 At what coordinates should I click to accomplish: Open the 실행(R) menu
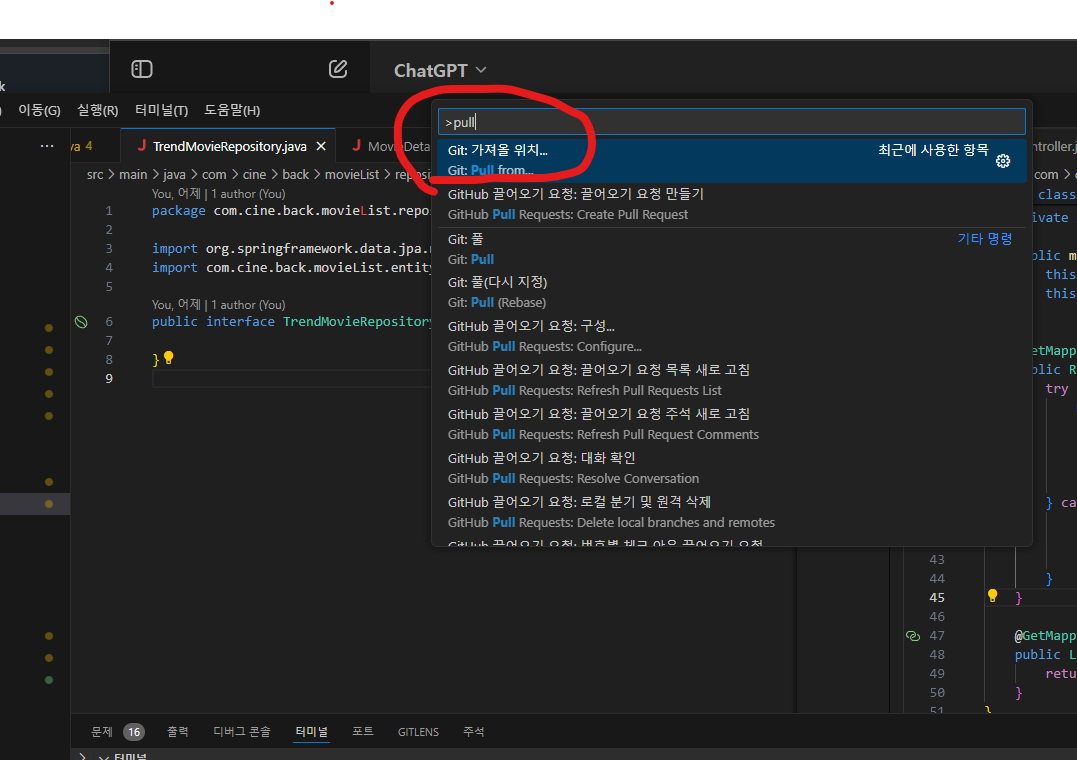pos(98,110)
